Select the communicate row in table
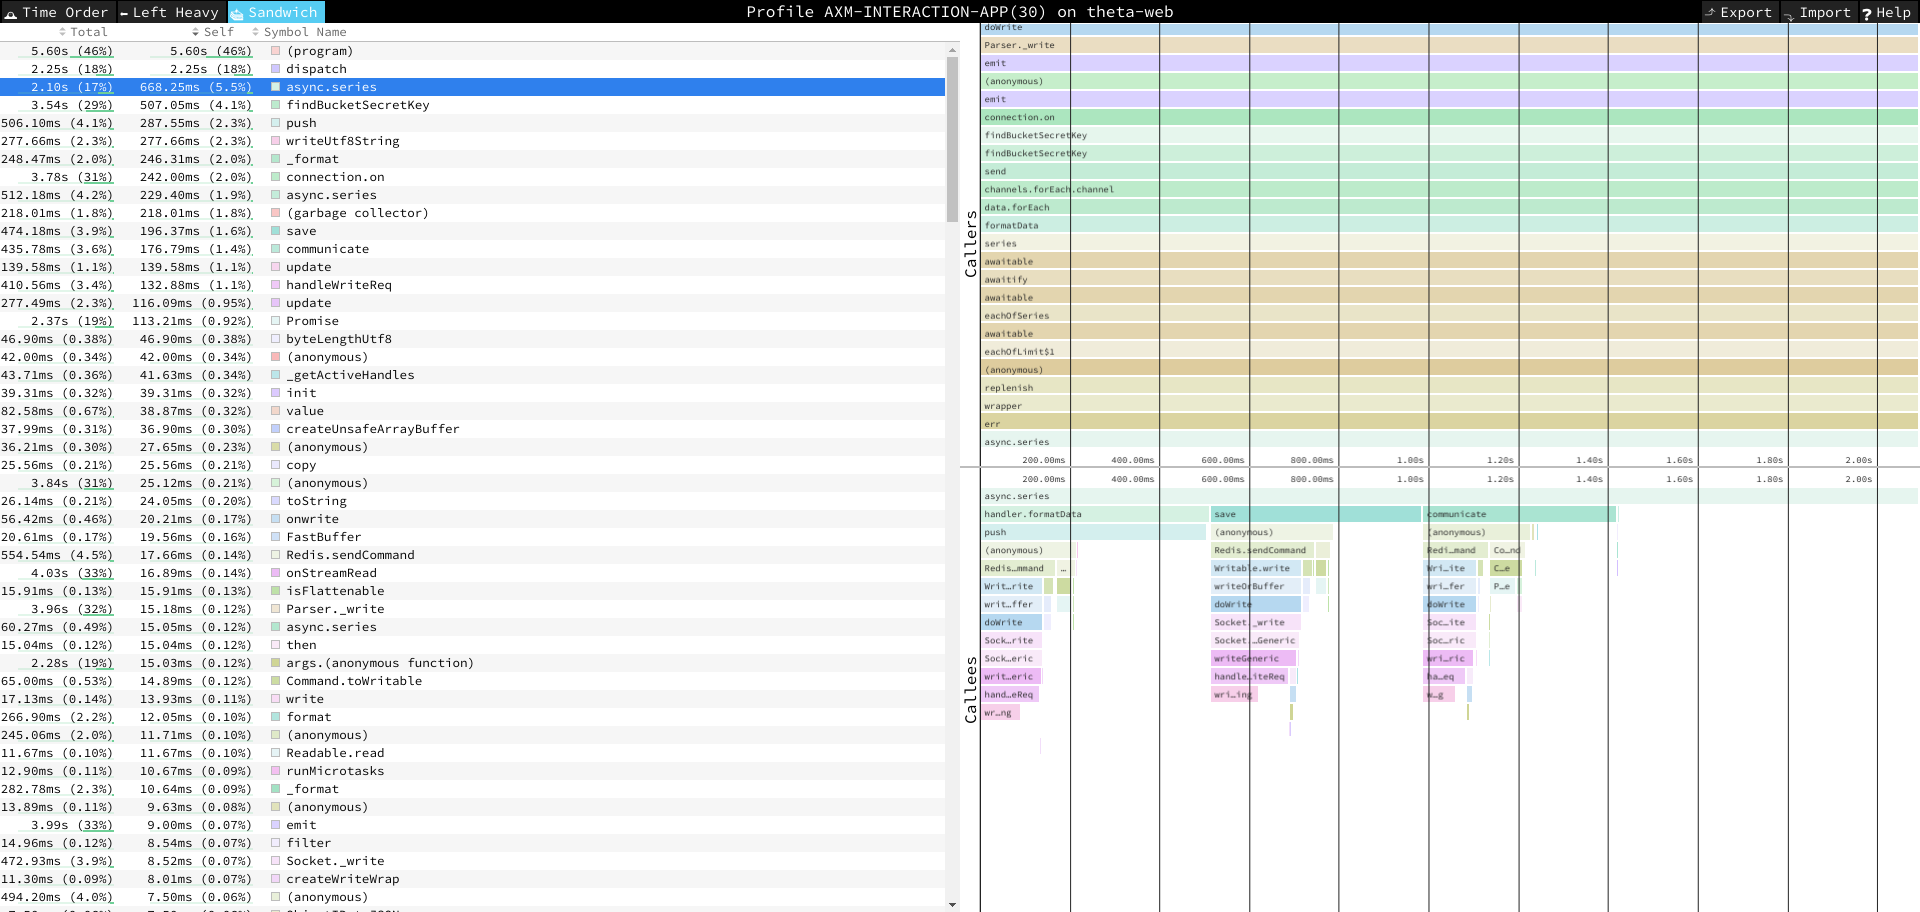 tap(472, 249)
